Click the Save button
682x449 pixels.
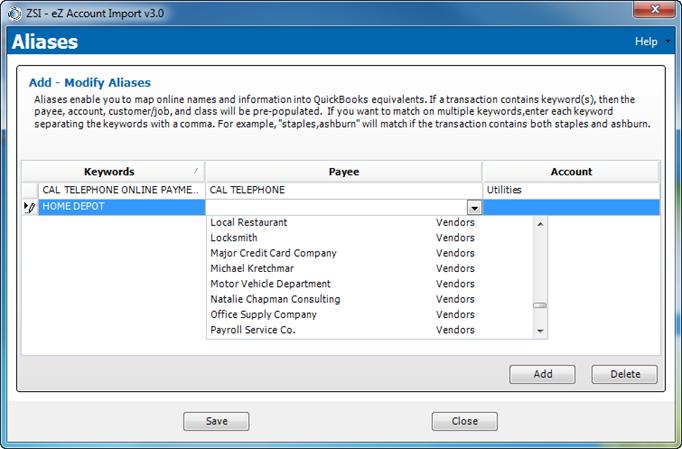(216, 421)
